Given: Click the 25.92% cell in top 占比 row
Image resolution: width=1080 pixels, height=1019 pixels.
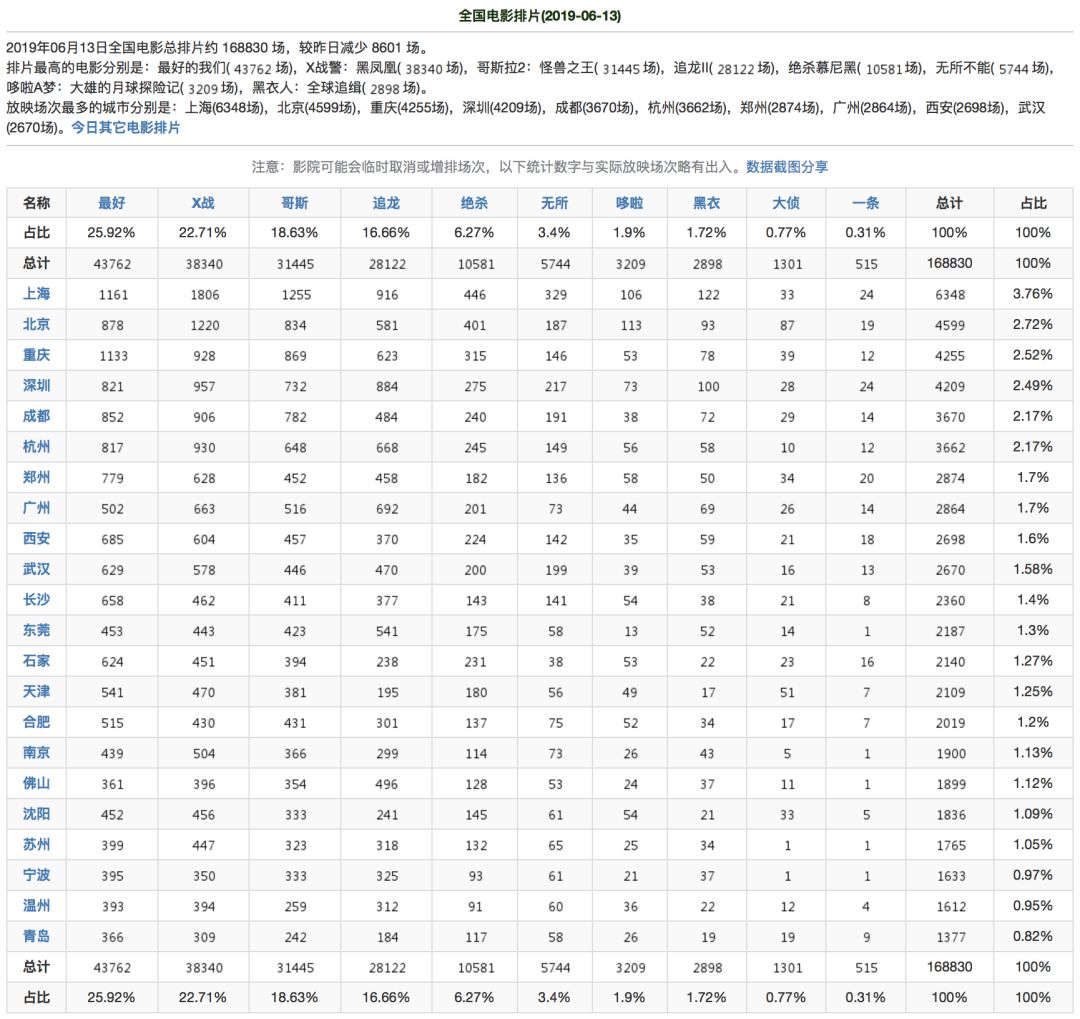Looking at the screenshot, I should pyautogui.click(x=112, y=233).
